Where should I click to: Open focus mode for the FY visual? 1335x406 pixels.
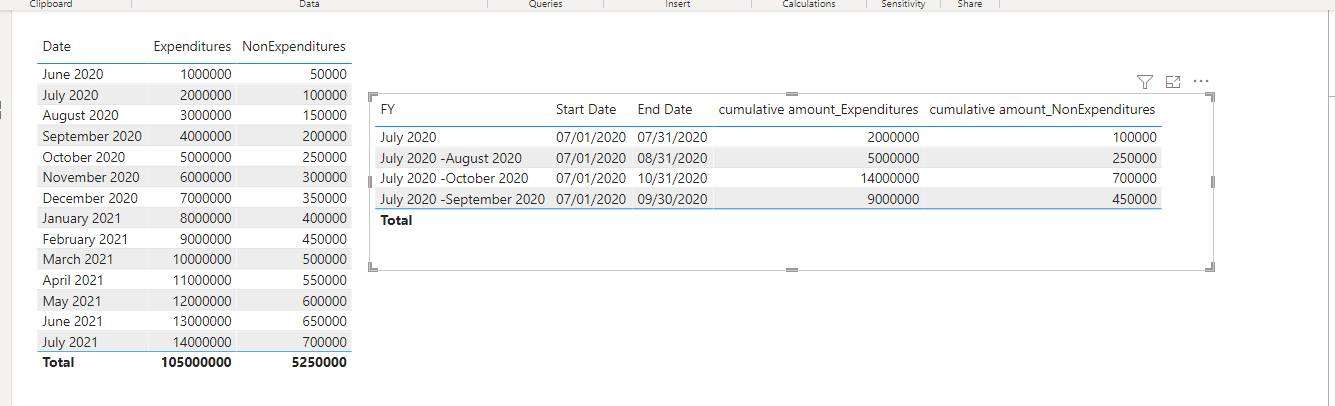(x=1174, y=81)
